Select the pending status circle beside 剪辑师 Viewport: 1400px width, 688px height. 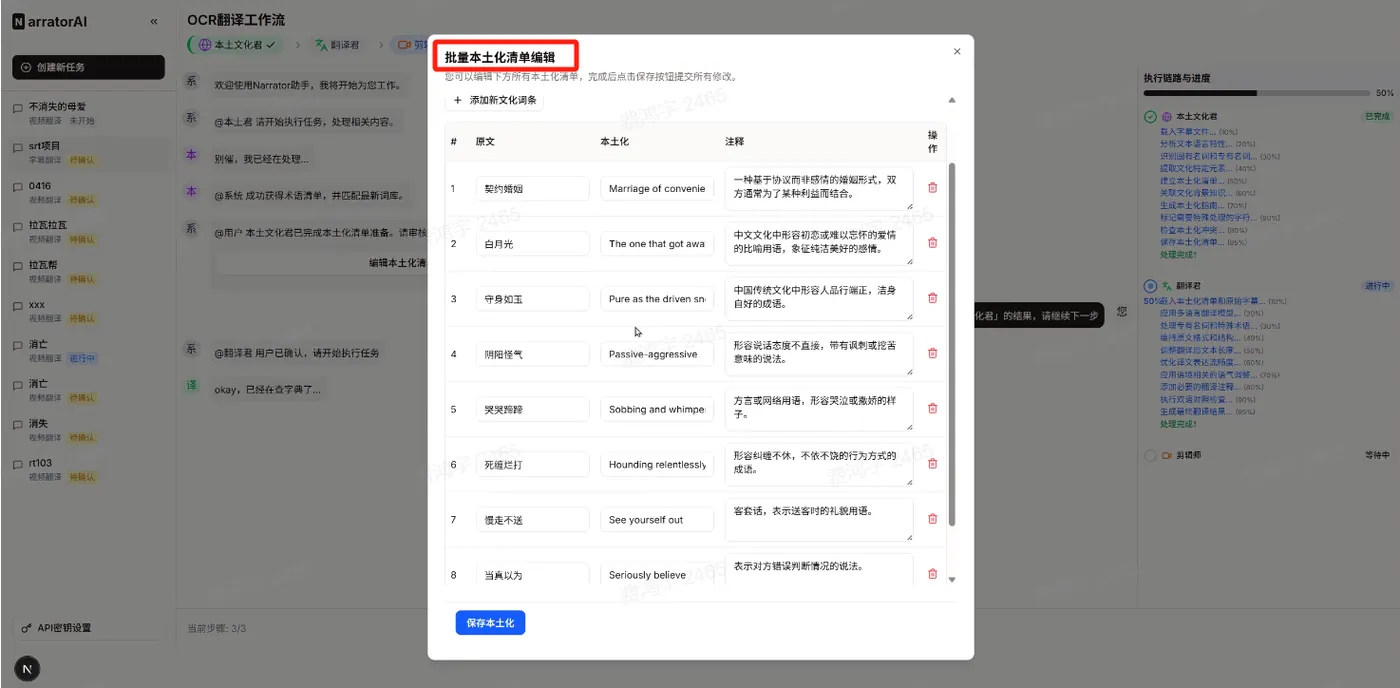[1150, 456]
